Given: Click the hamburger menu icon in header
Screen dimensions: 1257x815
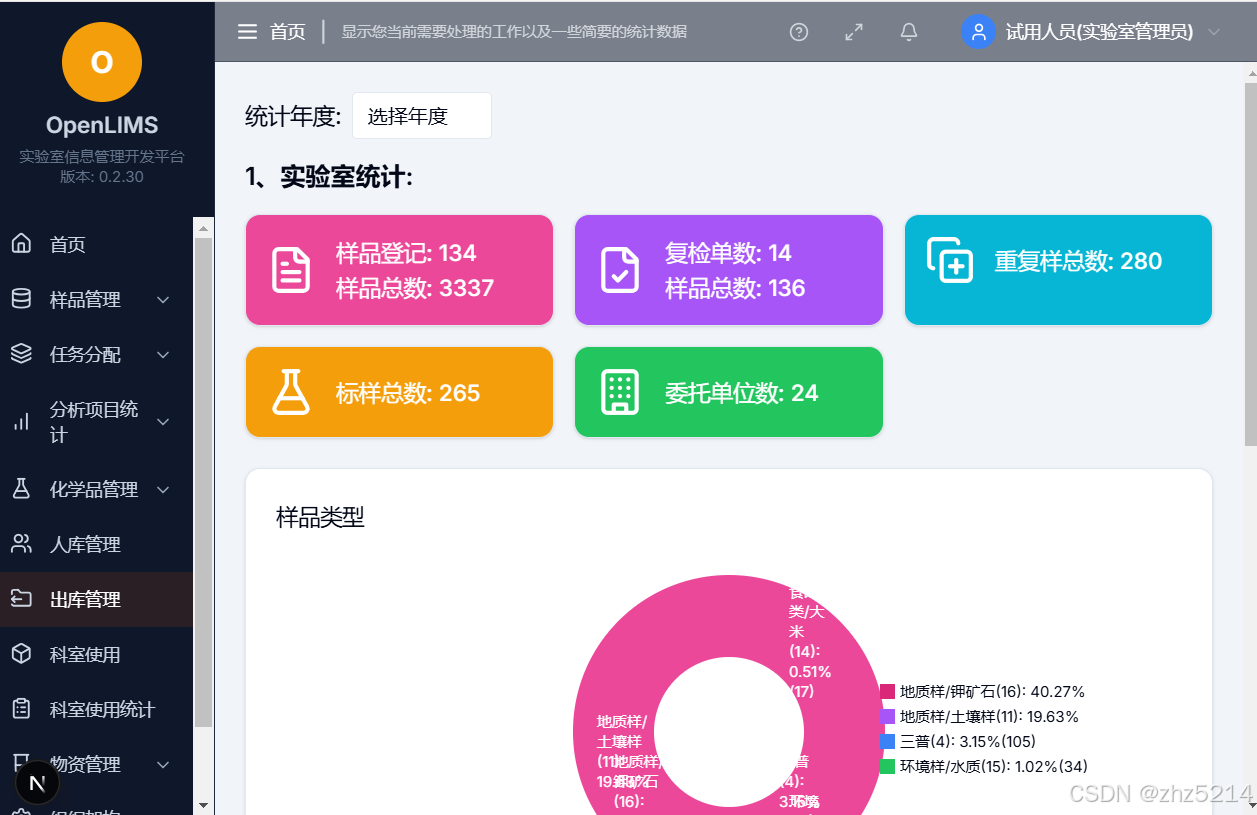Looking at the screenshot, I should tap(247, 32).
